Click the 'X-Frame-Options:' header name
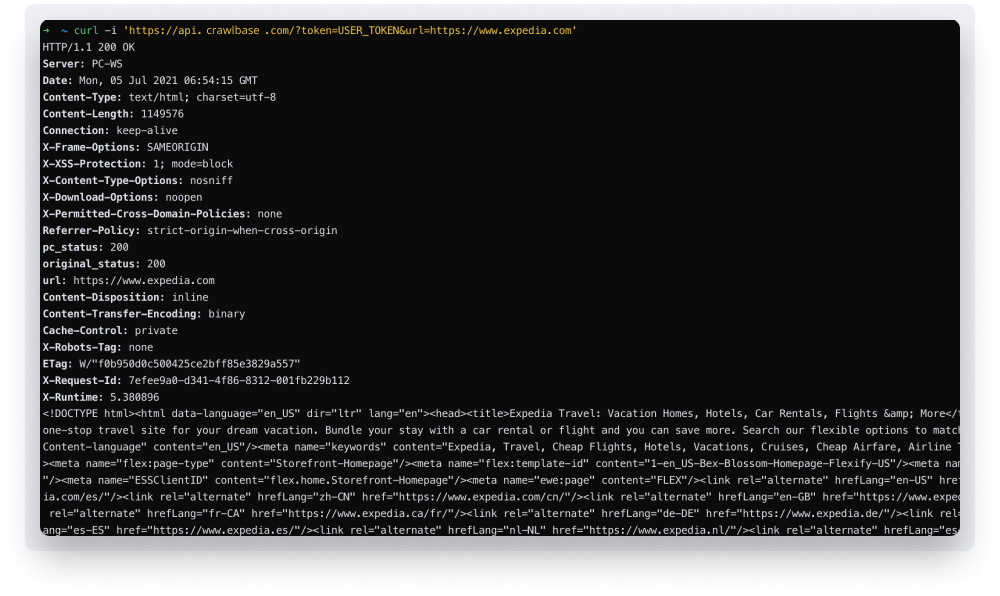 pos(92,147)
